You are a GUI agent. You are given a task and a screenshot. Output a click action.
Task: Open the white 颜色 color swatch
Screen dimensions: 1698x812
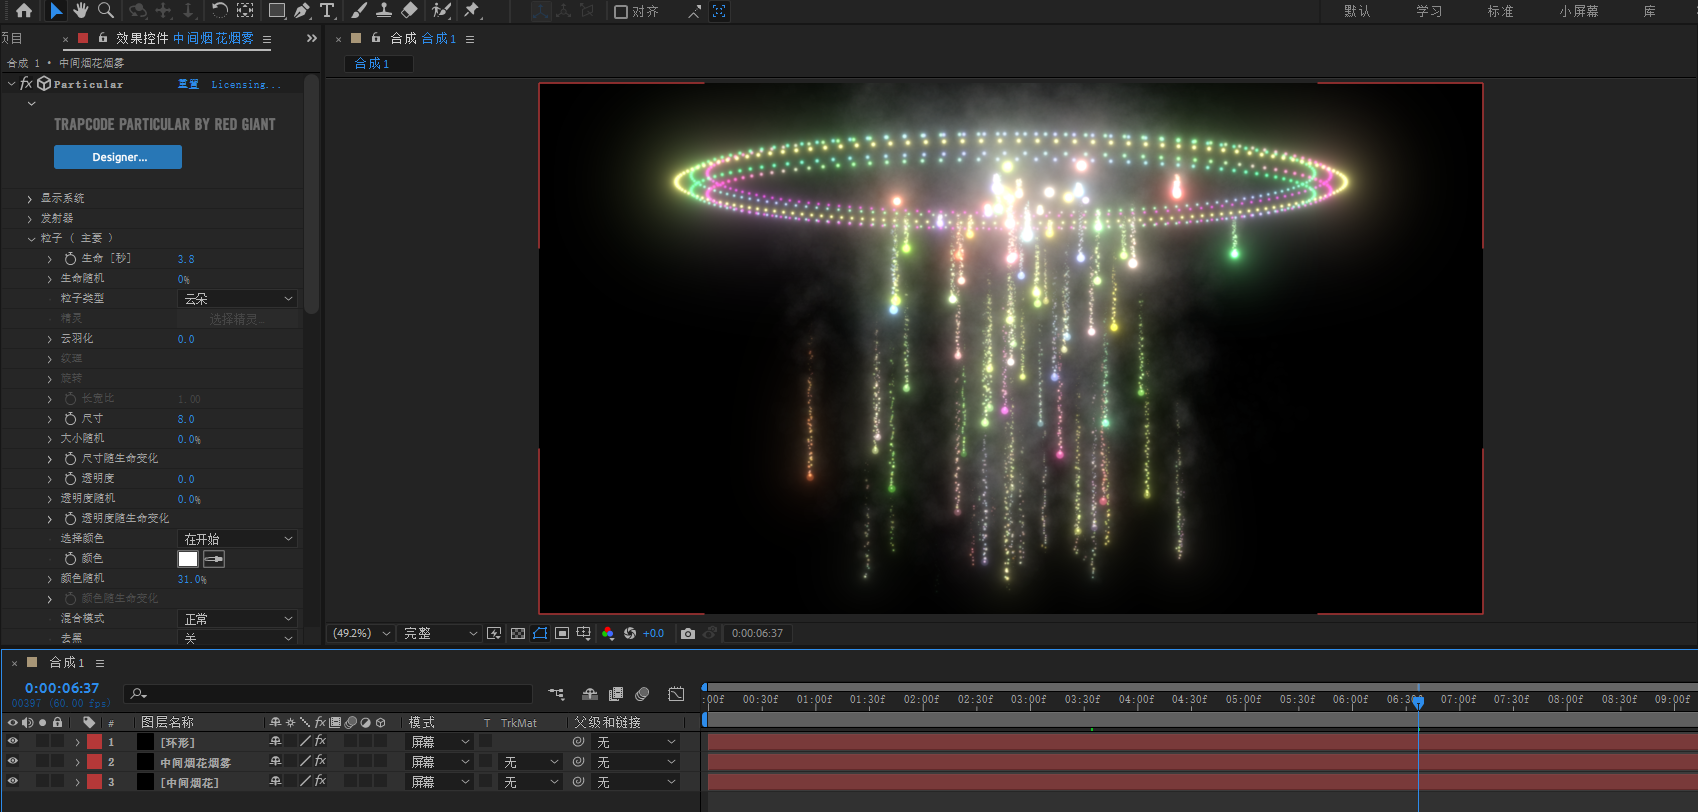188,559
